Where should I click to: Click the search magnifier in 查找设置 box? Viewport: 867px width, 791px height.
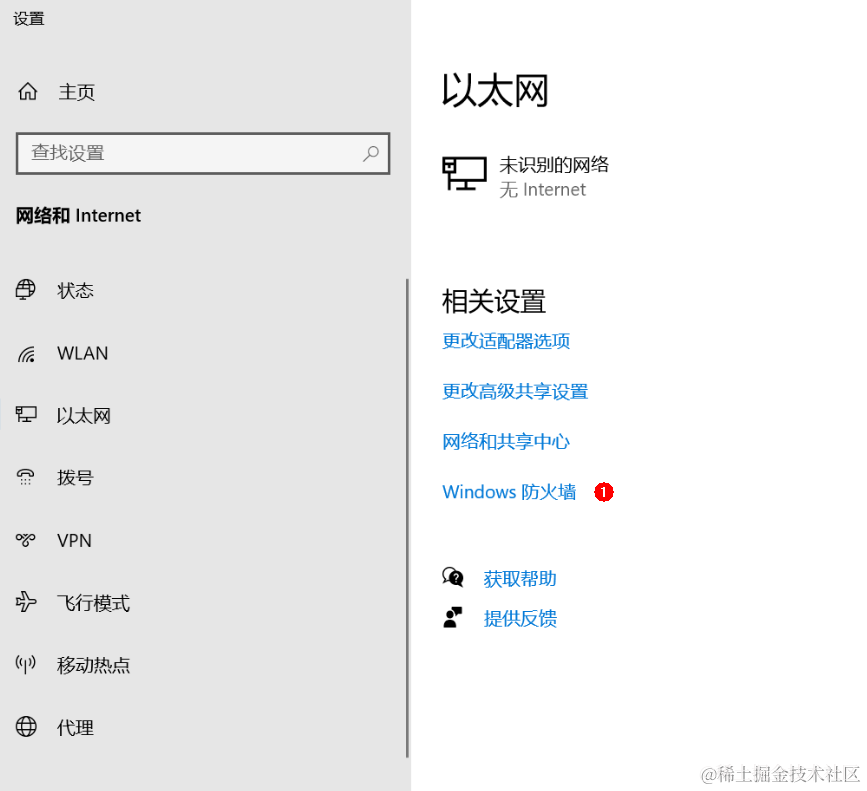pos(370,154)
